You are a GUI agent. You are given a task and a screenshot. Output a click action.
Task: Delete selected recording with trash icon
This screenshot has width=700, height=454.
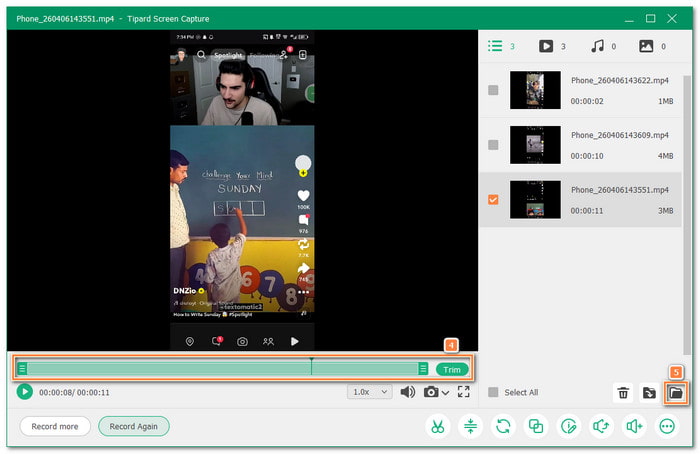623,393
